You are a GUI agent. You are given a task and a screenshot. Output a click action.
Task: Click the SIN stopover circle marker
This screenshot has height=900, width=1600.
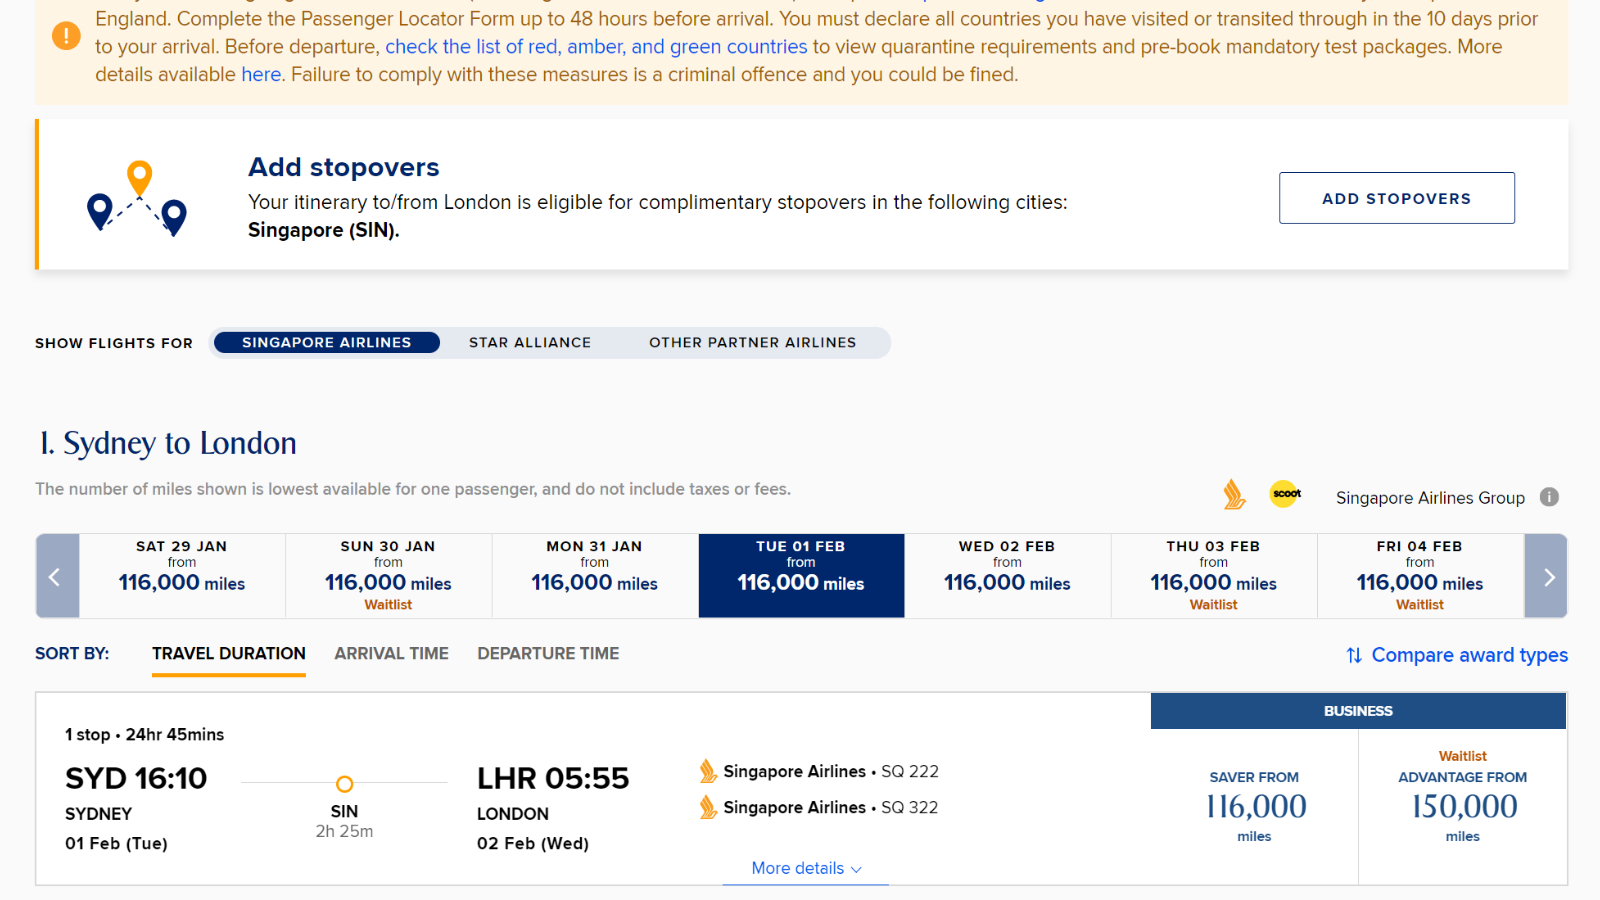(344, 784)
